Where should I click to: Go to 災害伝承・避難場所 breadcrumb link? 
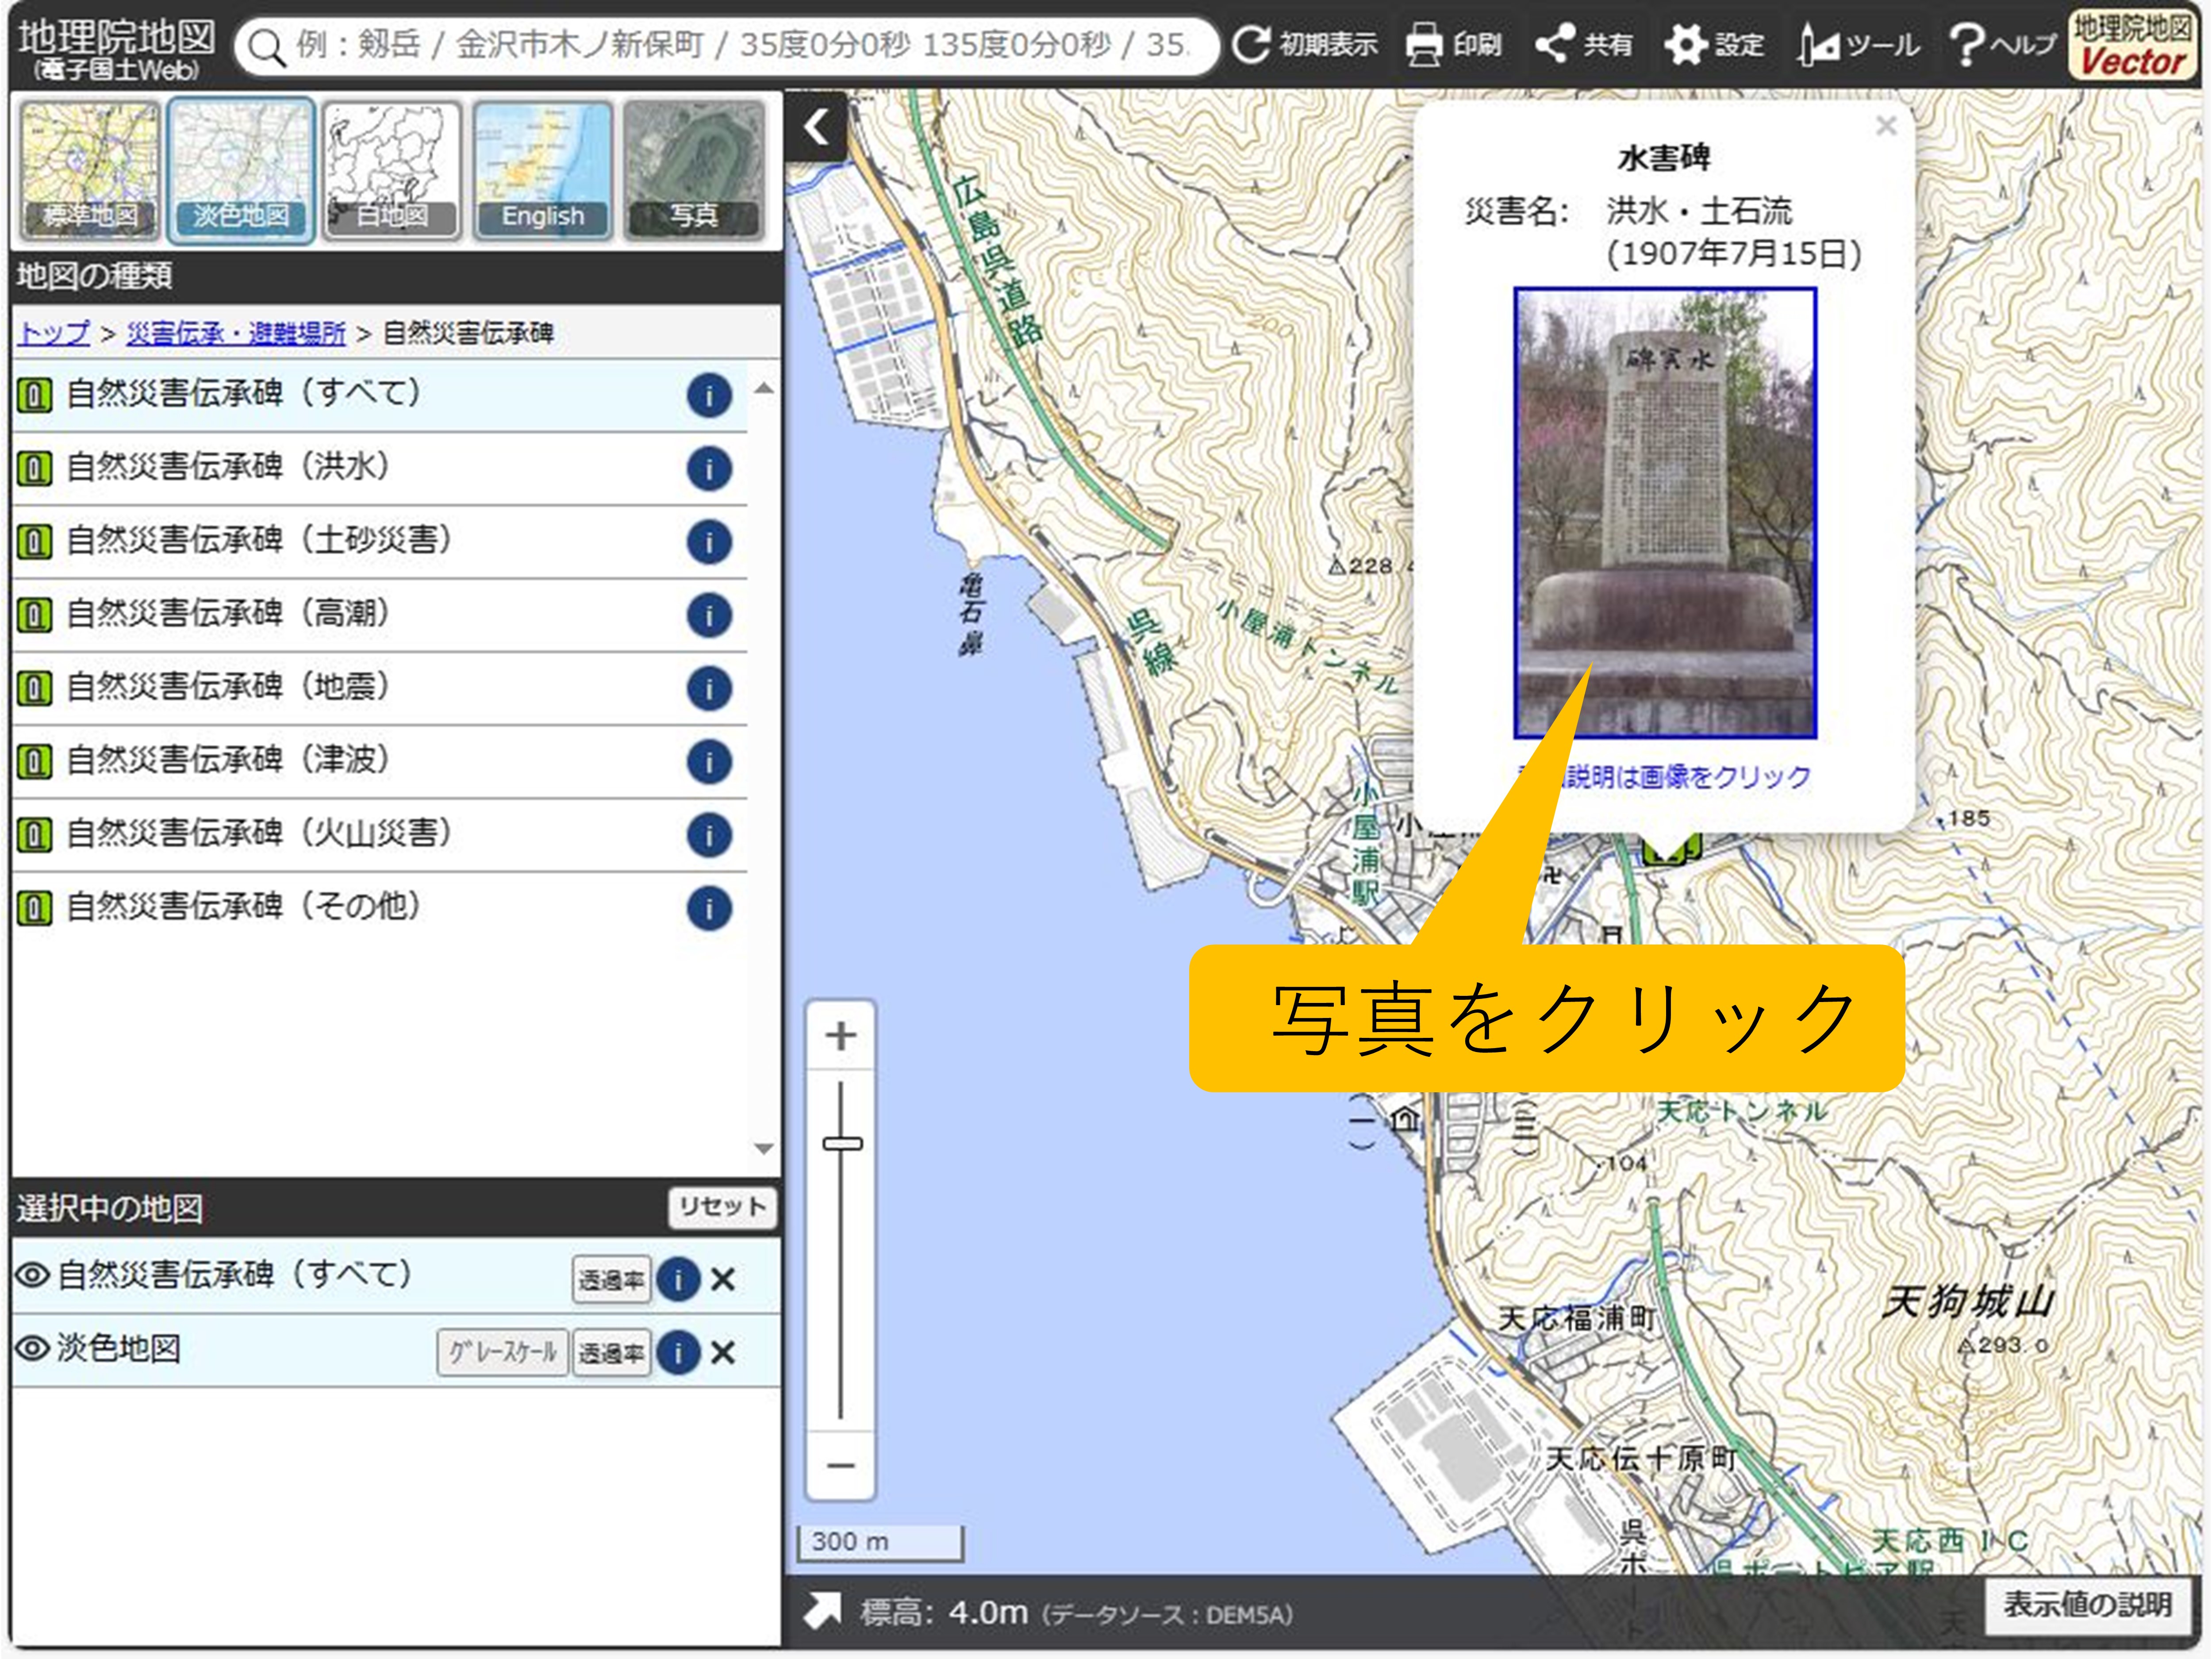[236, 333]
